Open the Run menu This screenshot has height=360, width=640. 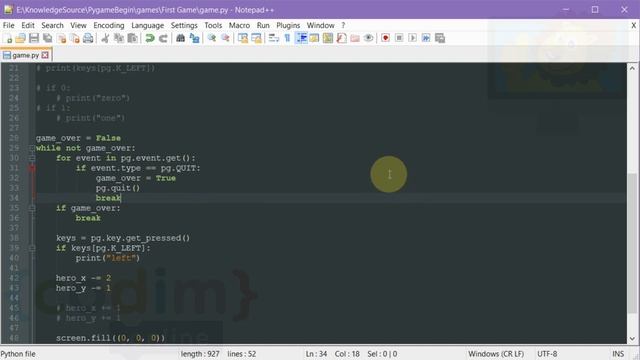[x=263, y=25]
